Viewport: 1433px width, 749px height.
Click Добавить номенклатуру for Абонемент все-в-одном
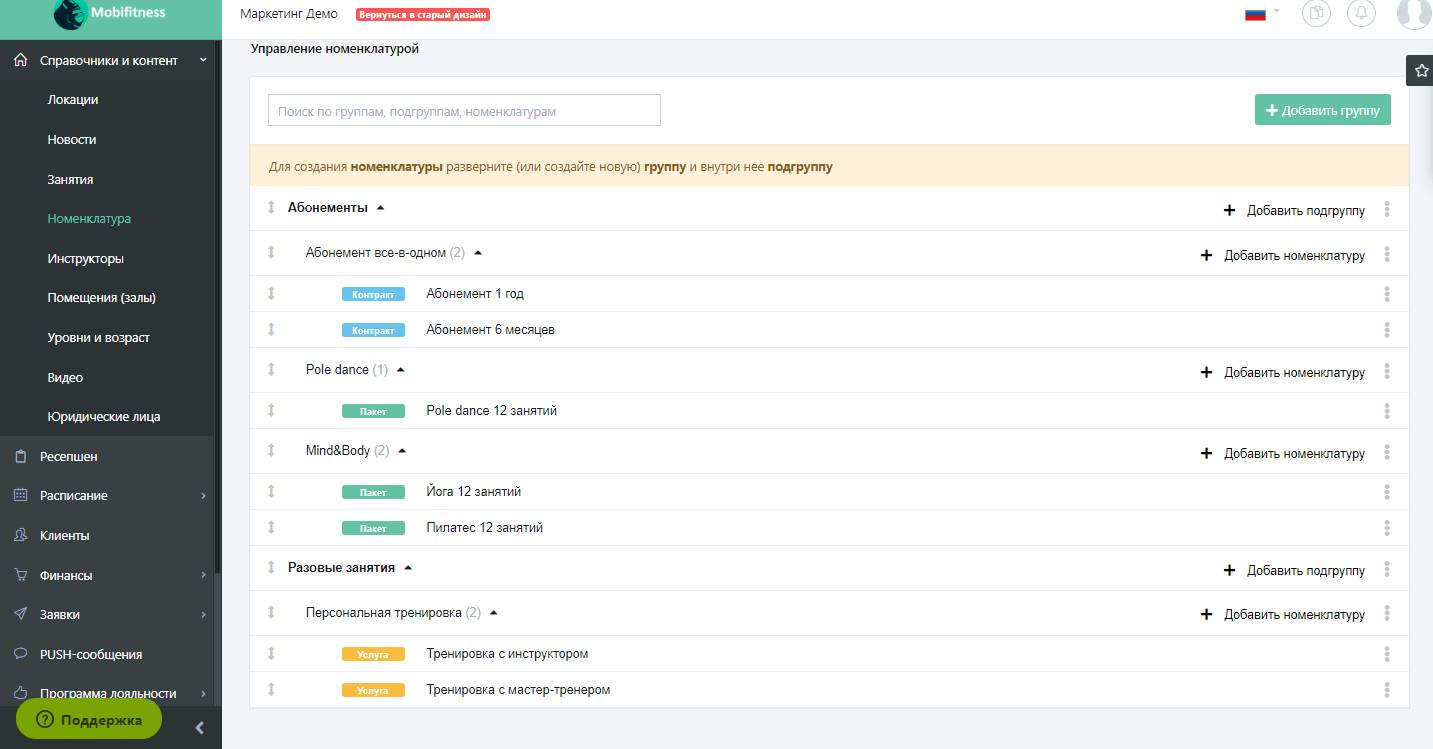[1282, 255]
